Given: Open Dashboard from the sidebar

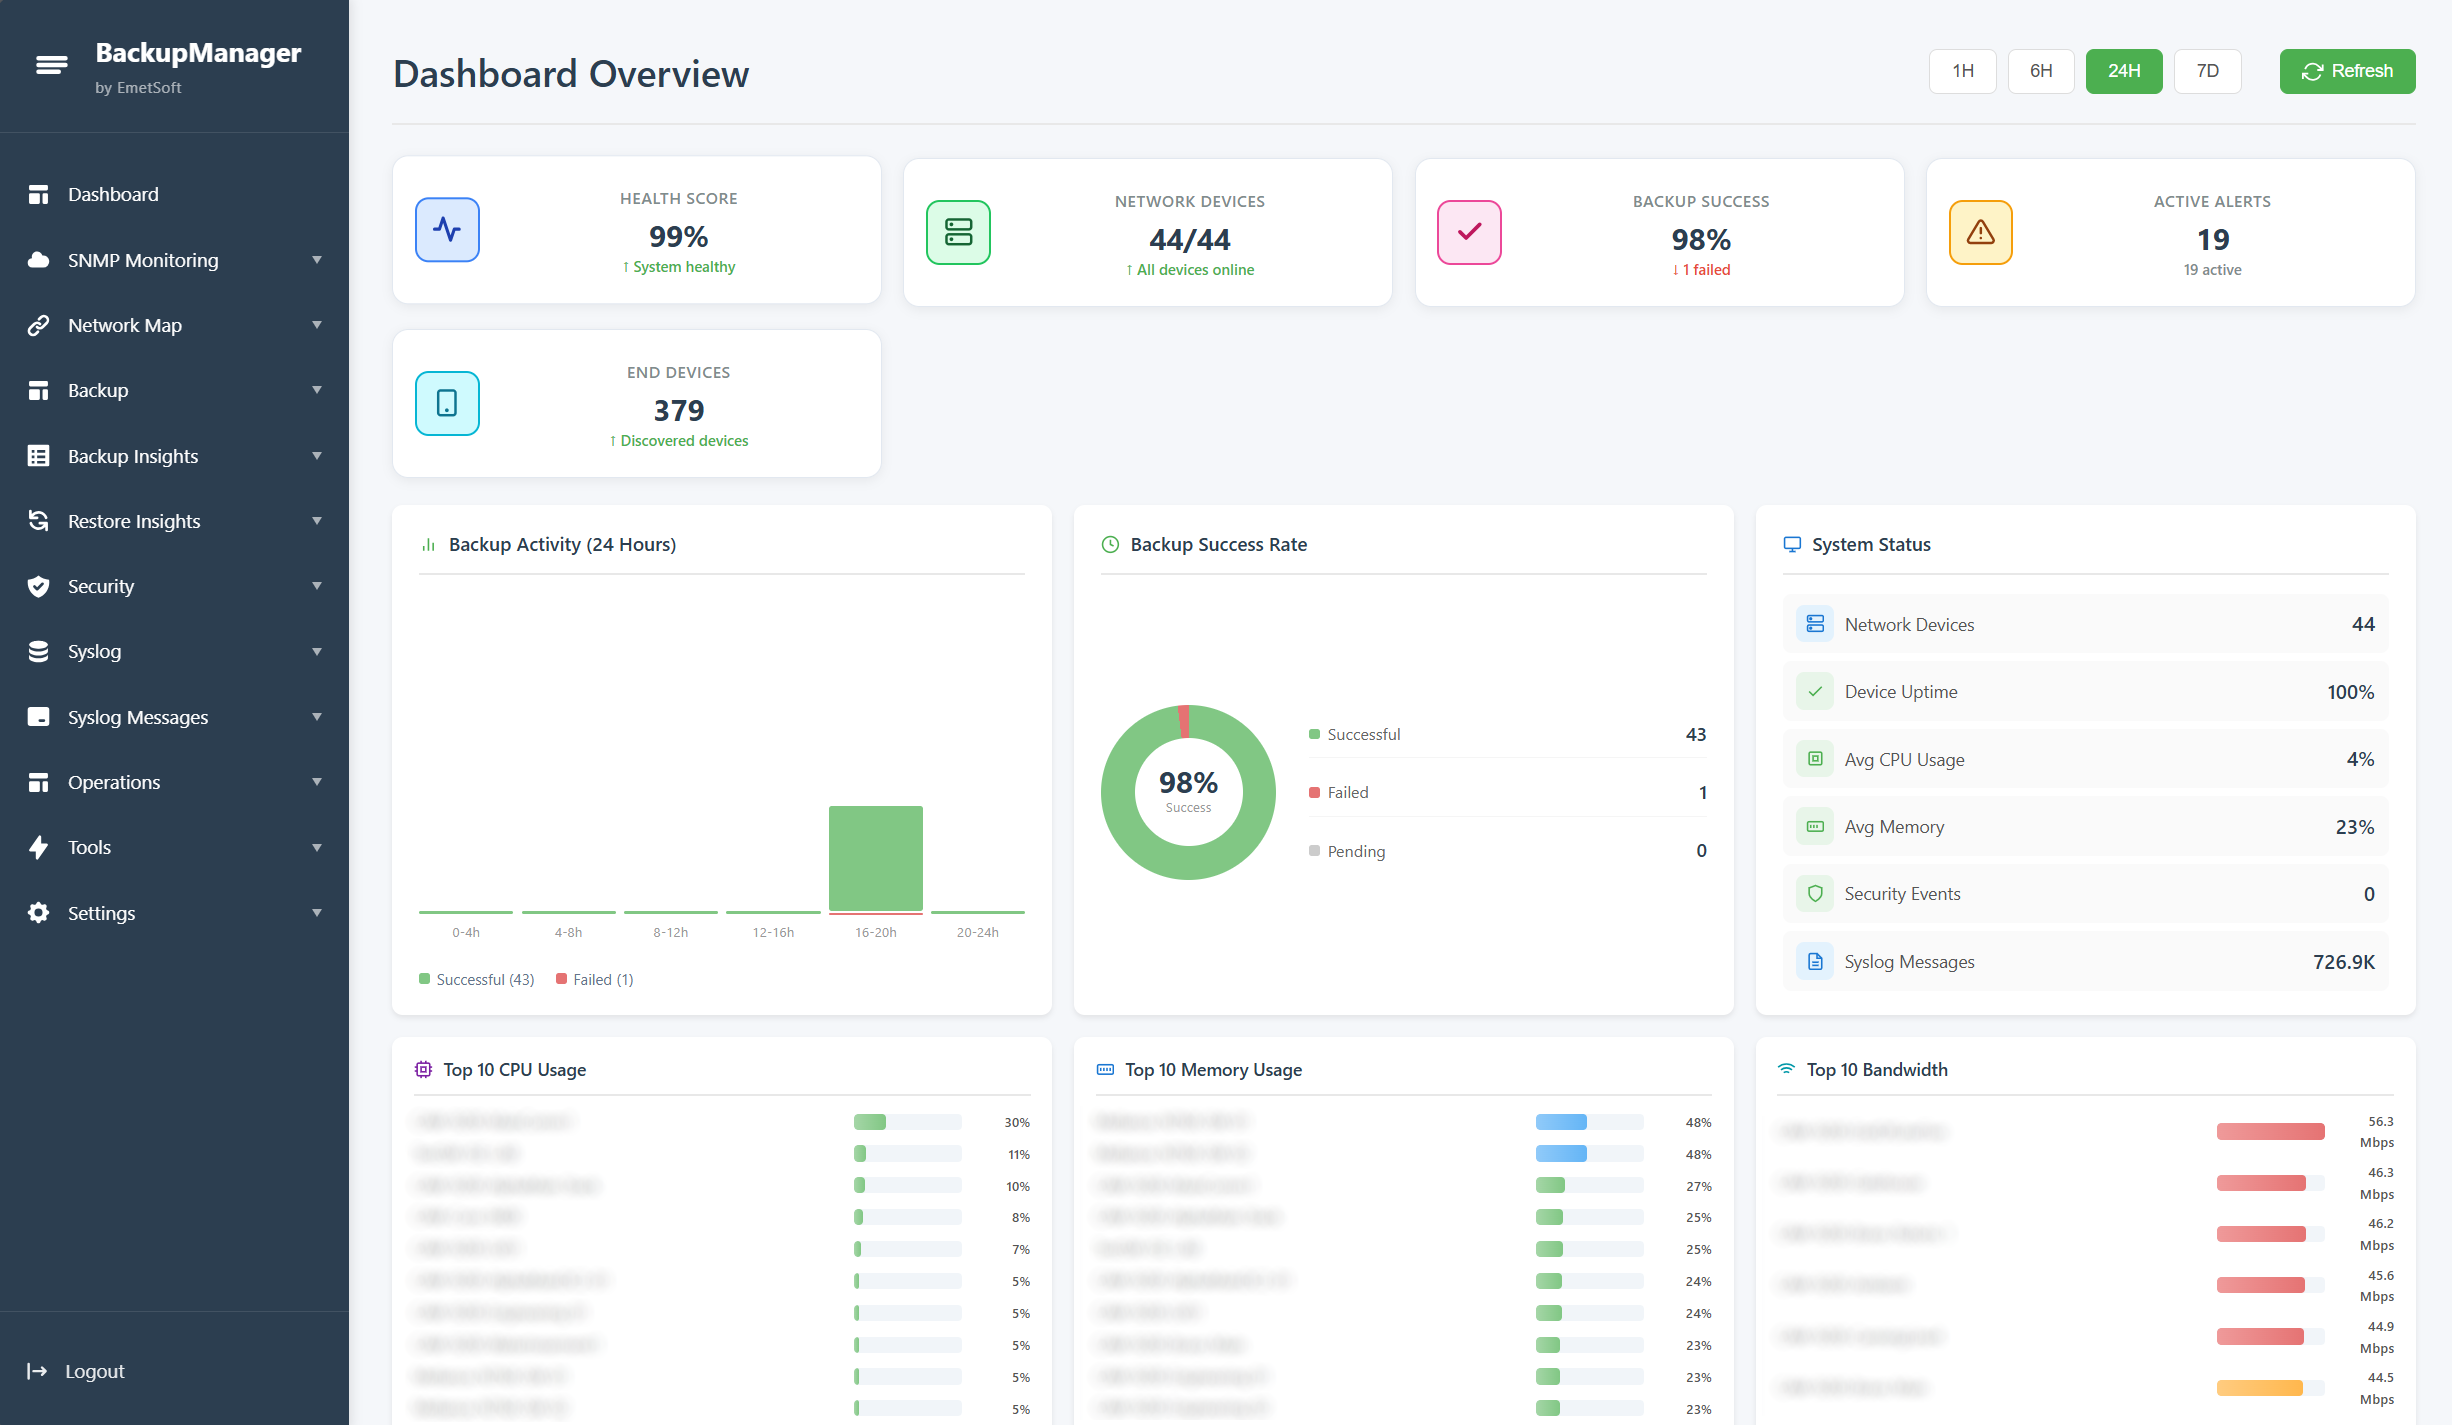Looking at the screenshot, I should tap(174, 194).
